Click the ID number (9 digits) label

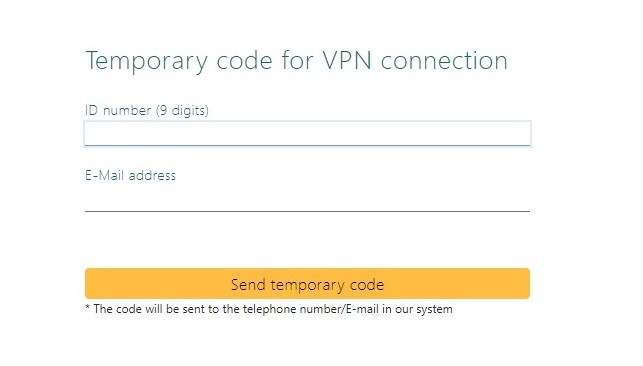147,110
